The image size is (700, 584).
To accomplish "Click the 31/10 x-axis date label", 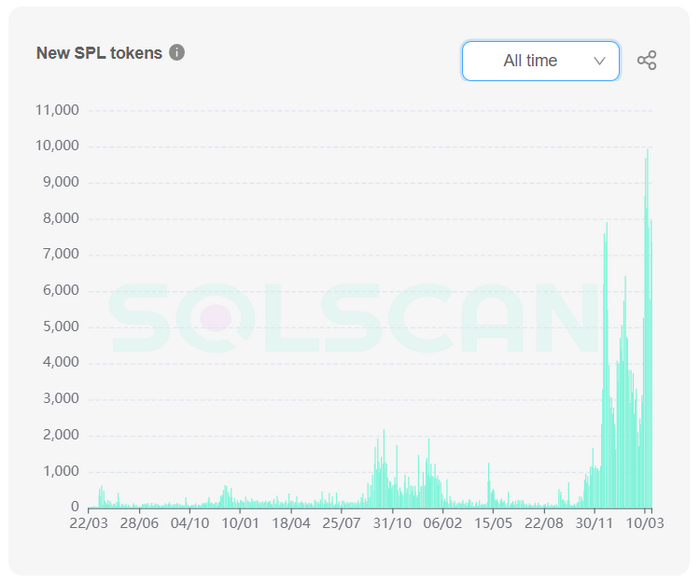I will 392,523.
